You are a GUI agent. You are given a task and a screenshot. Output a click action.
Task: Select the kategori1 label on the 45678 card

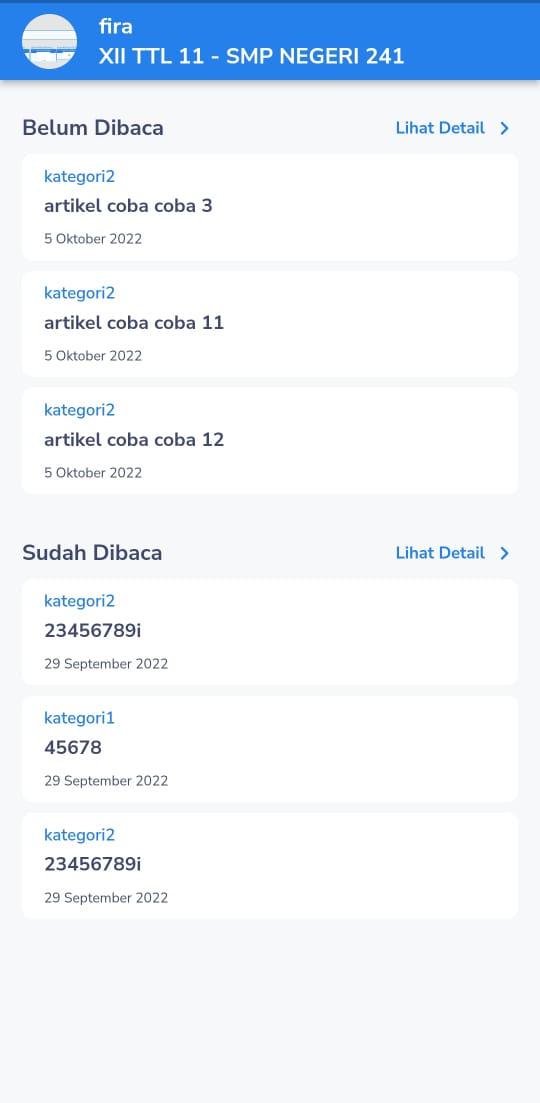click(x=79, y=718)
